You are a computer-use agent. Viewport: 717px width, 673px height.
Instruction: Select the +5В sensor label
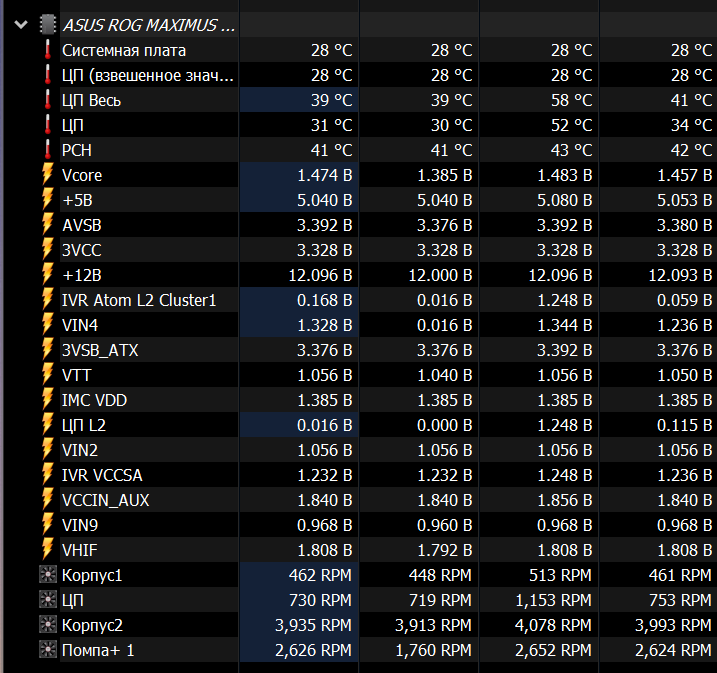(x=77, y=200)
